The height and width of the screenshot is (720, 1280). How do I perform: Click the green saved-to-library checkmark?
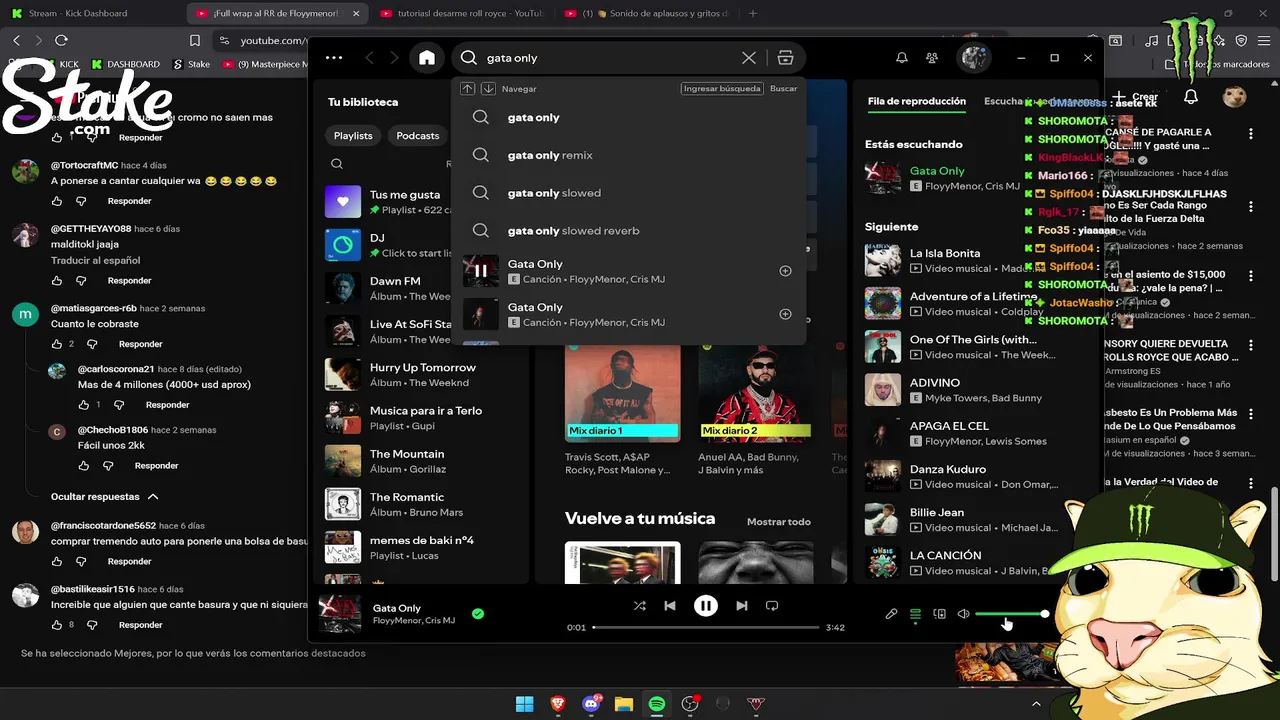[478, 614]
